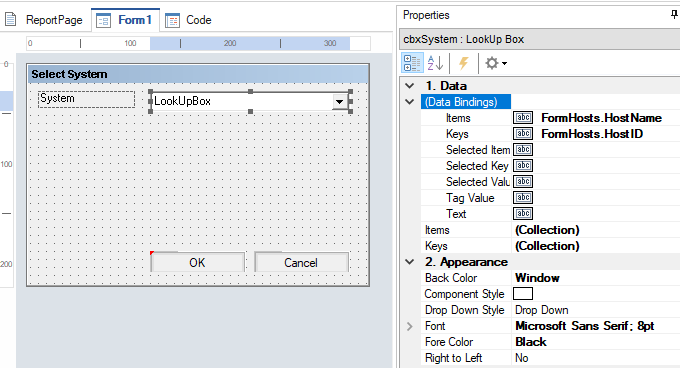
Task: Select the System label on the form
Action: click(86, 99)
